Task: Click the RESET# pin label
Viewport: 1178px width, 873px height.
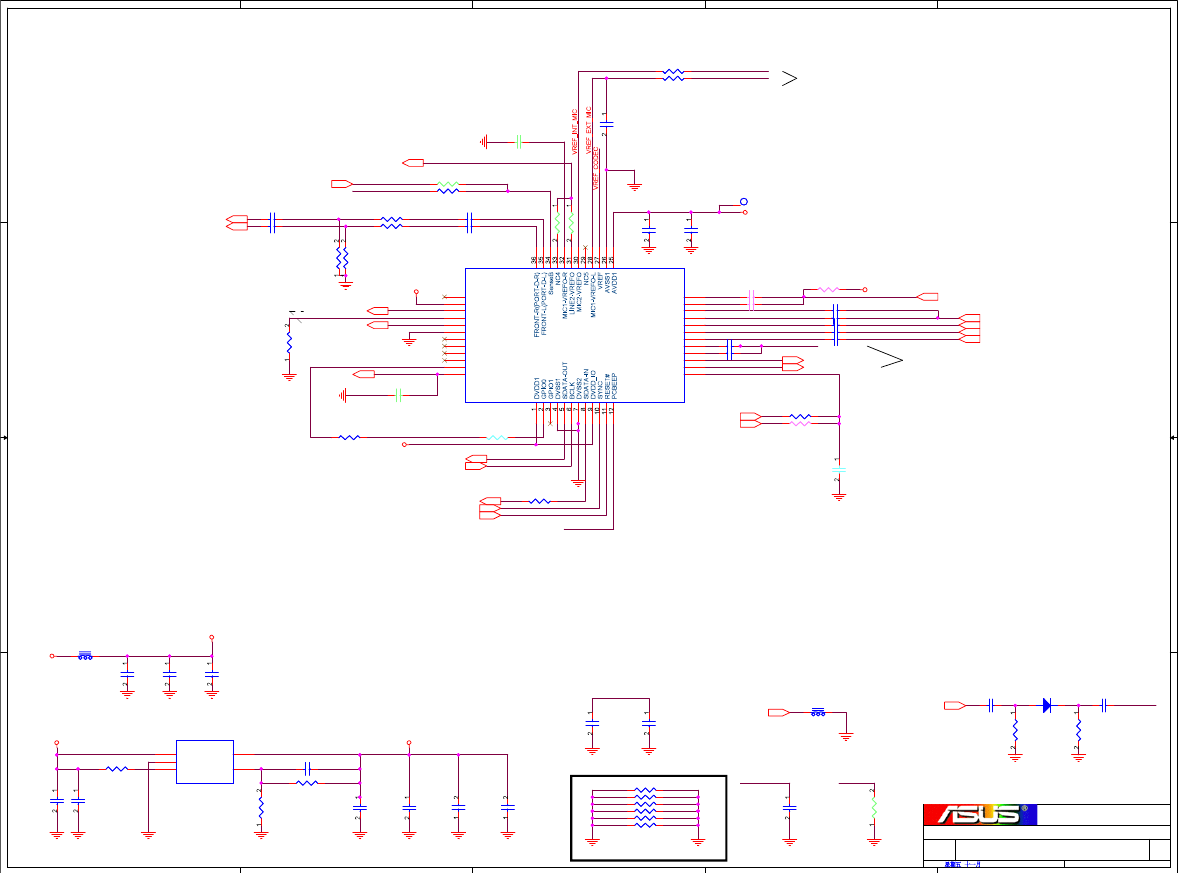Action: [607, 386]
